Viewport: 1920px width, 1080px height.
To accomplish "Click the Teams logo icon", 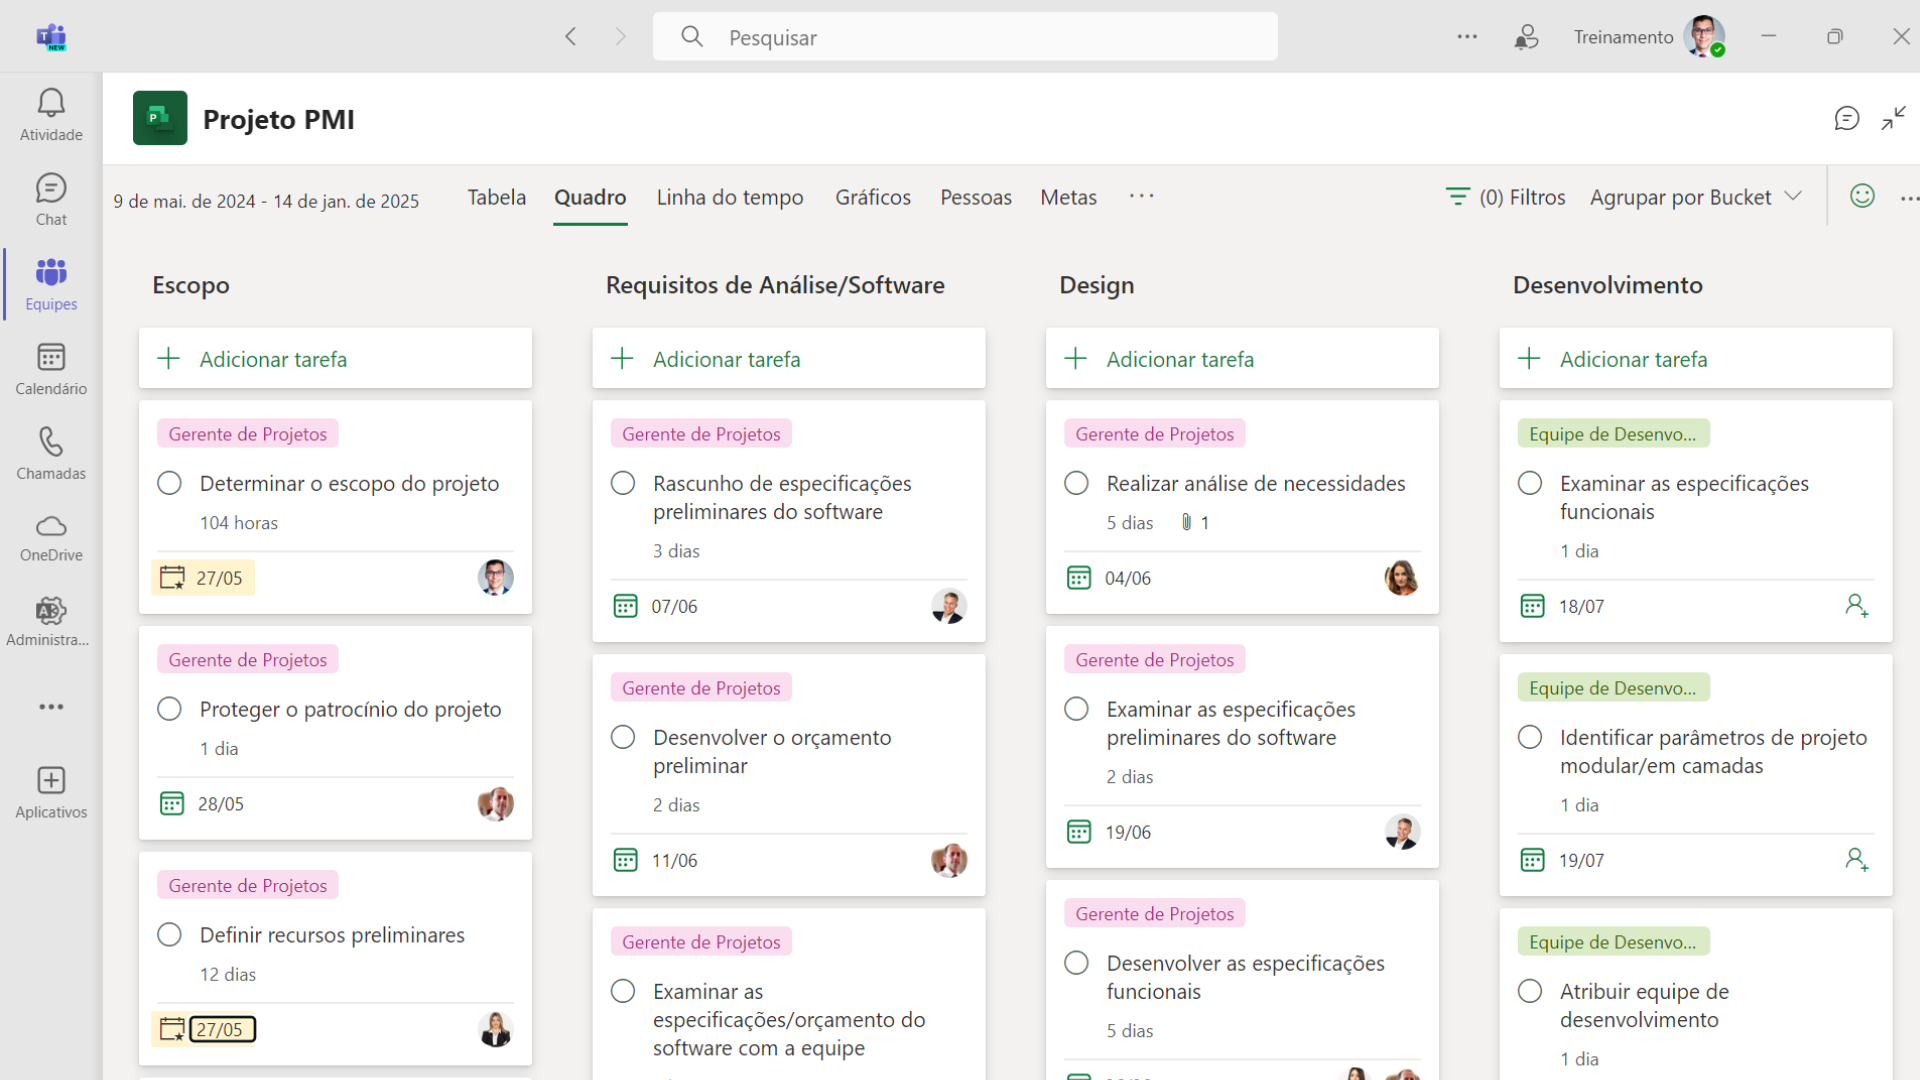I will coord(51,37).
